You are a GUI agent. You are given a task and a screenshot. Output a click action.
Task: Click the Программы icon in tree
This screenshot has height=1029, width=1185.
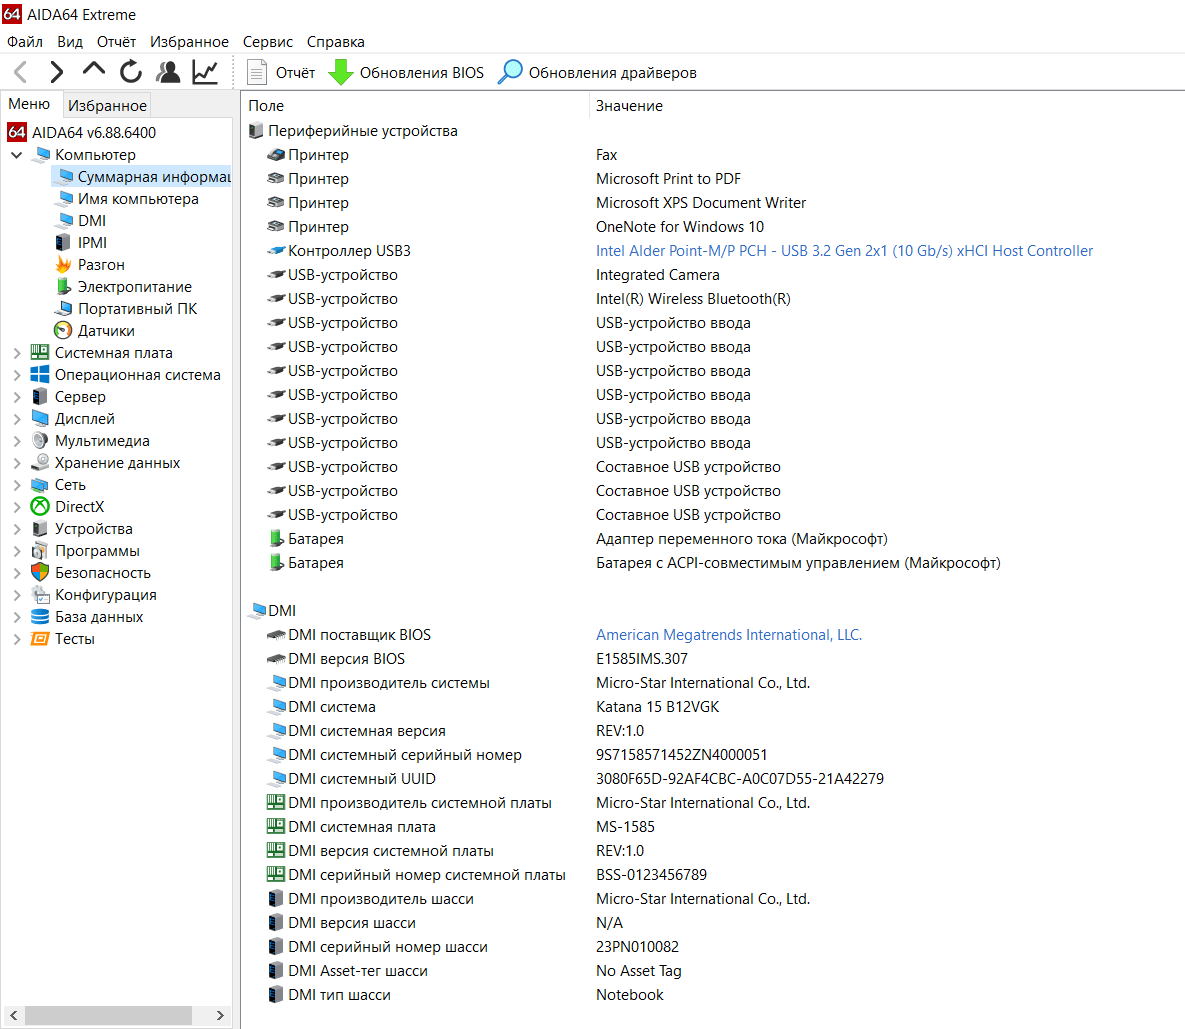40,551
